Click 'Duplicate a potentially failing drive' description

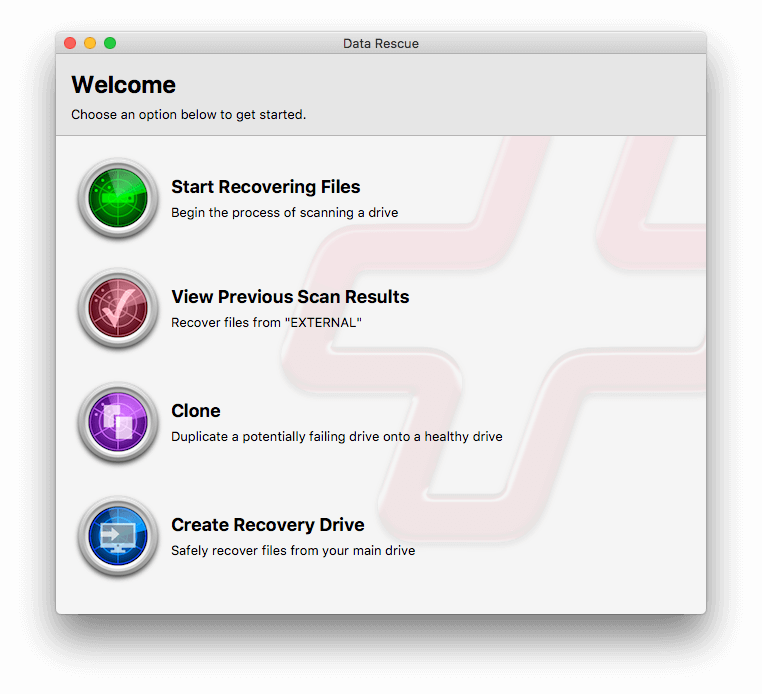(336, 436)
